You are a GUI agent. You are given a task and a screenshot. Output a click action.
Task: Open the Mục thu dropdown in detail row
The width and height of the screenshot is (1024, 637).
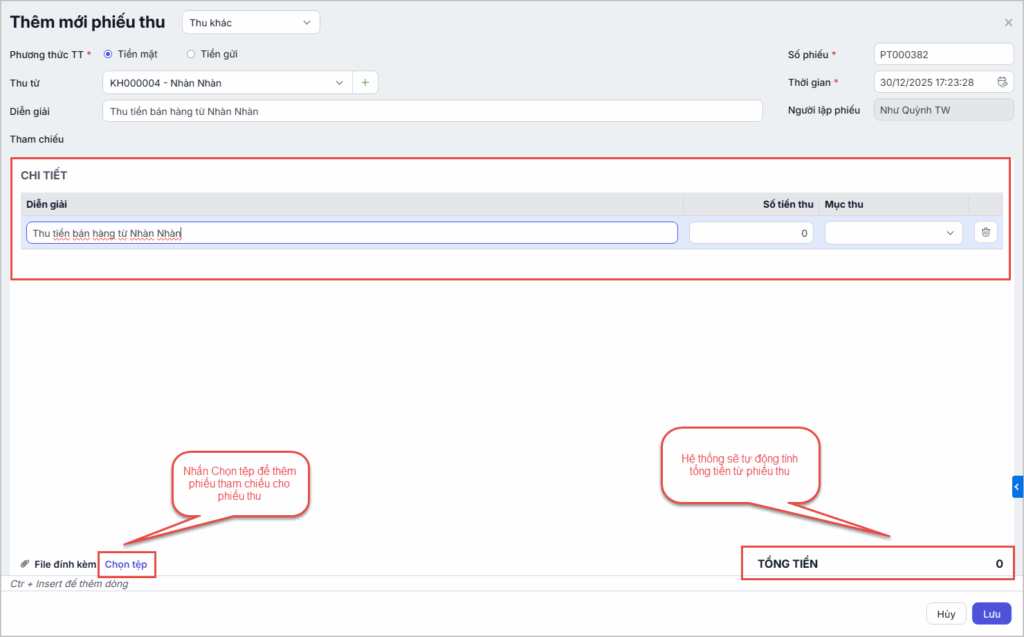pos(893,233)
